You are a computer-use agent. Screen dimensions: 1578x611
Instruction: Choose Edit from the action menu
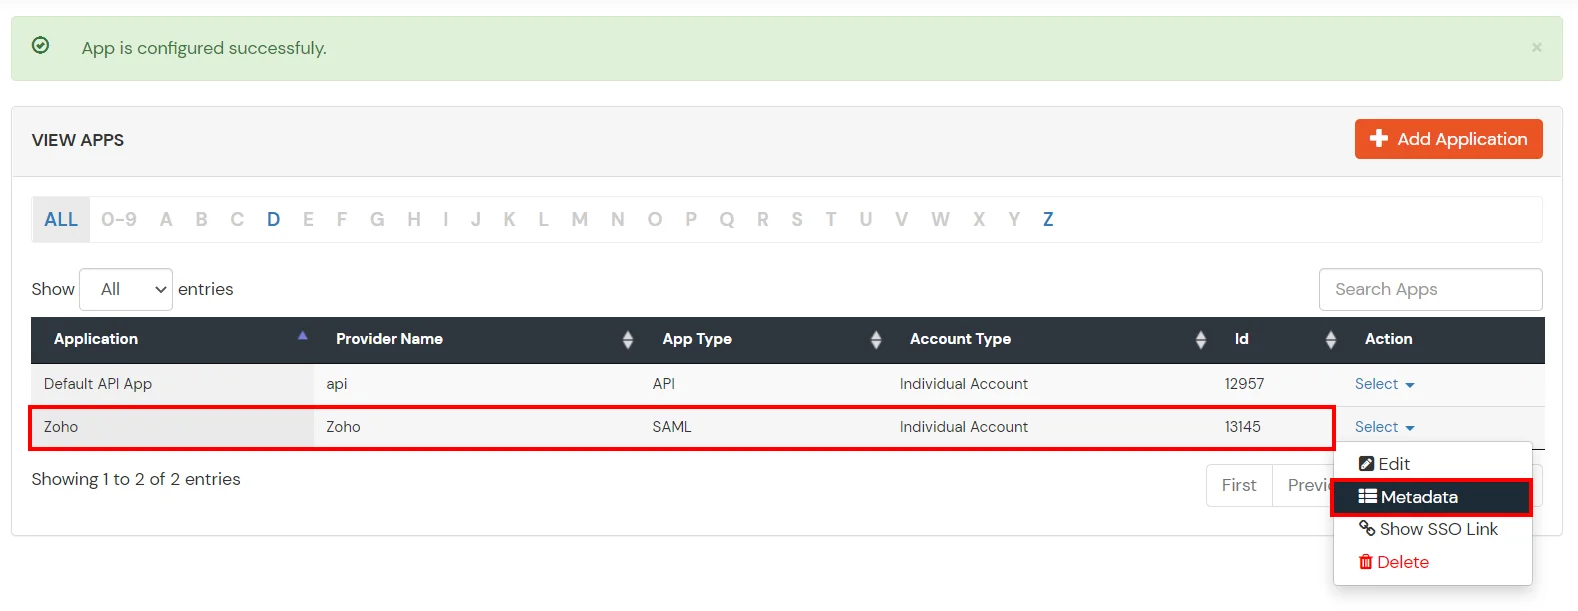click(x=1384, y=464)
